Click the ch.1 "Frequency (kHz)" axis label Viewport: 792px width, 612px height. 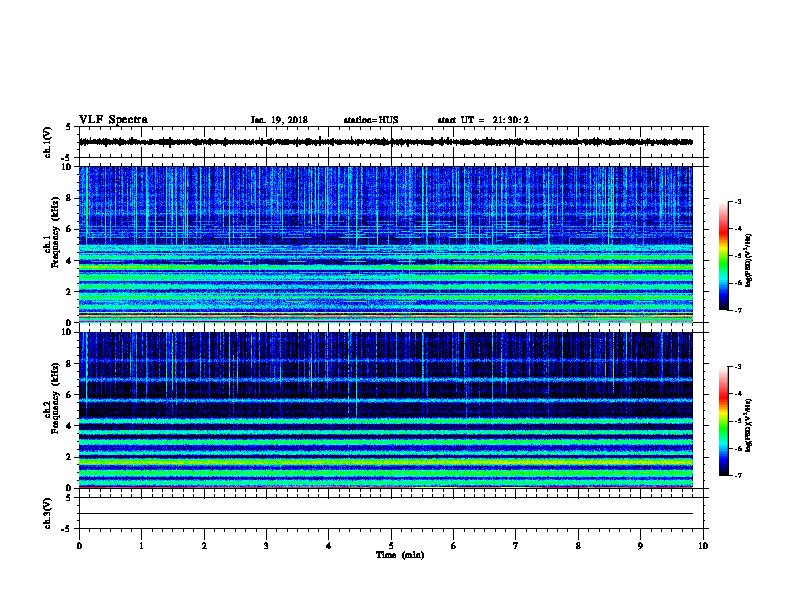click(x=55, y=232)
